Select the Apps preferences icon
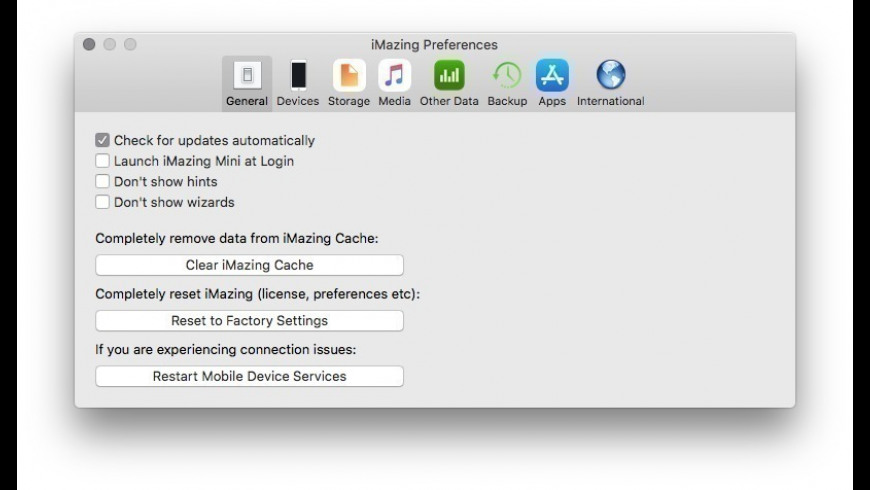 tap(552, 76)
